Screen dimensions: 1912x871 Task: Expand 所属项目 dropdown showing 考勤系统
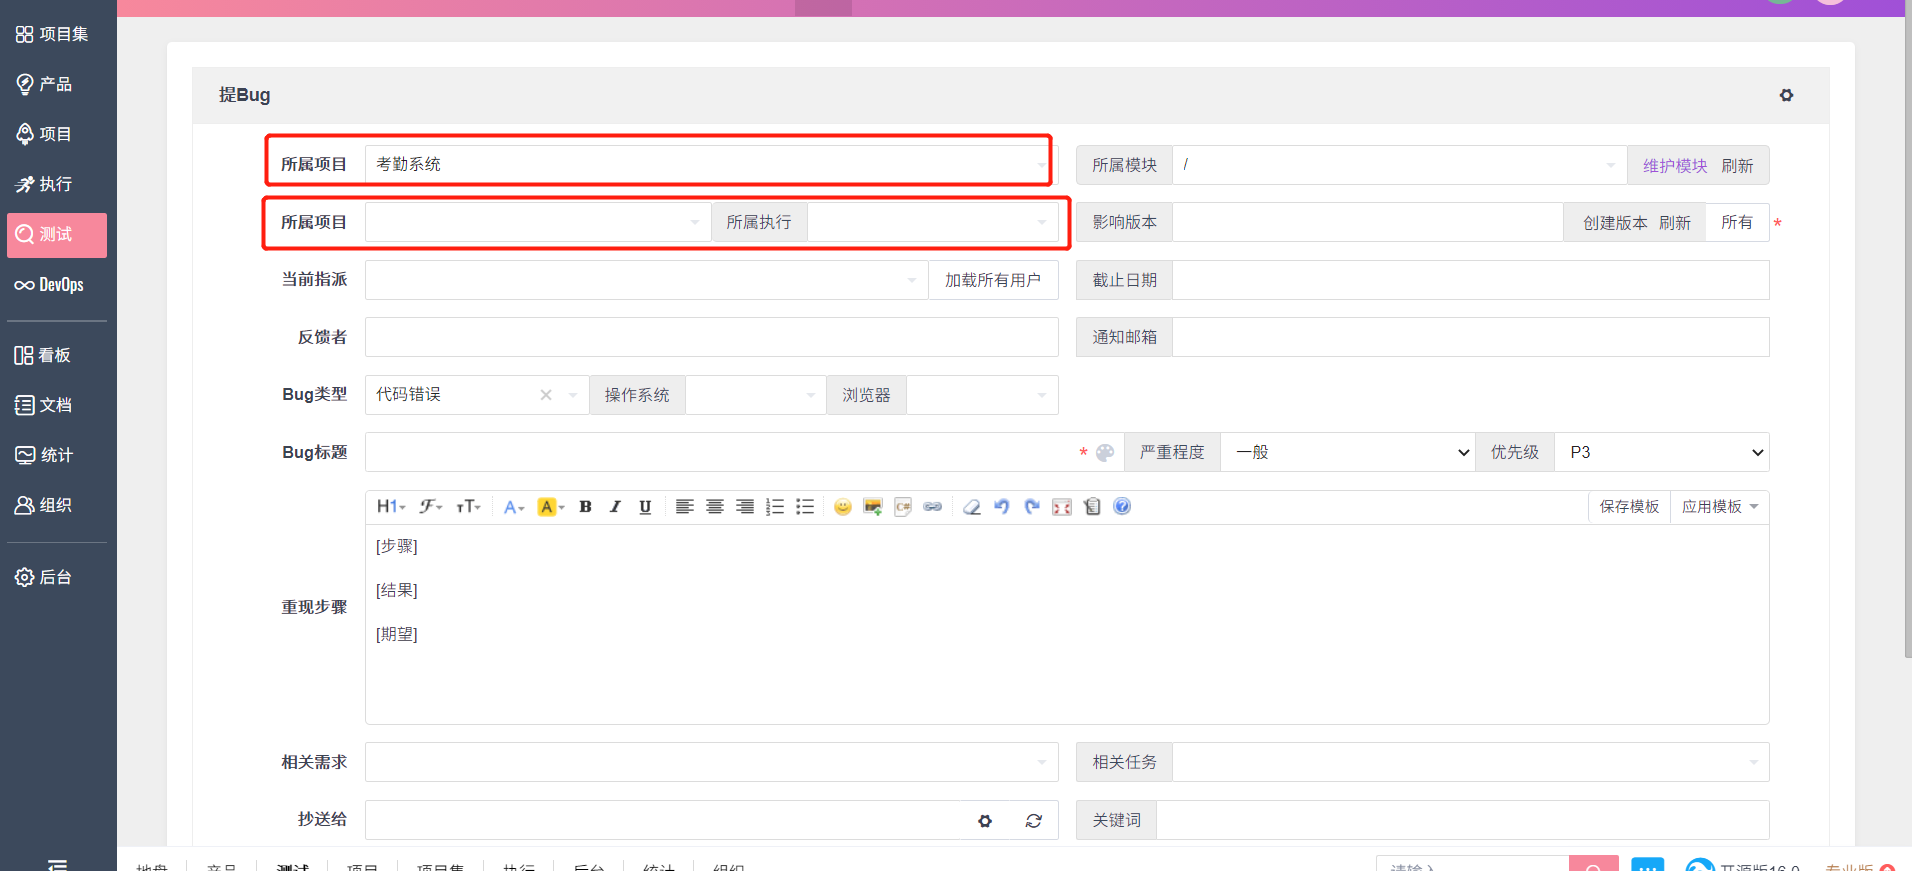1042,165
